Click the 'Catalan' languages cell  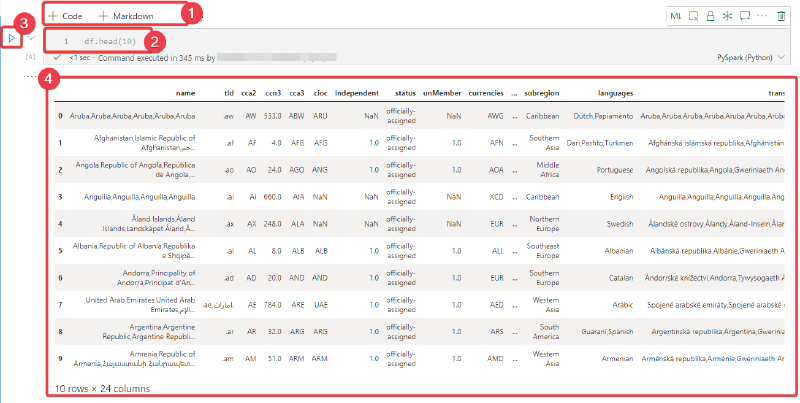click(x=620, y=278)
